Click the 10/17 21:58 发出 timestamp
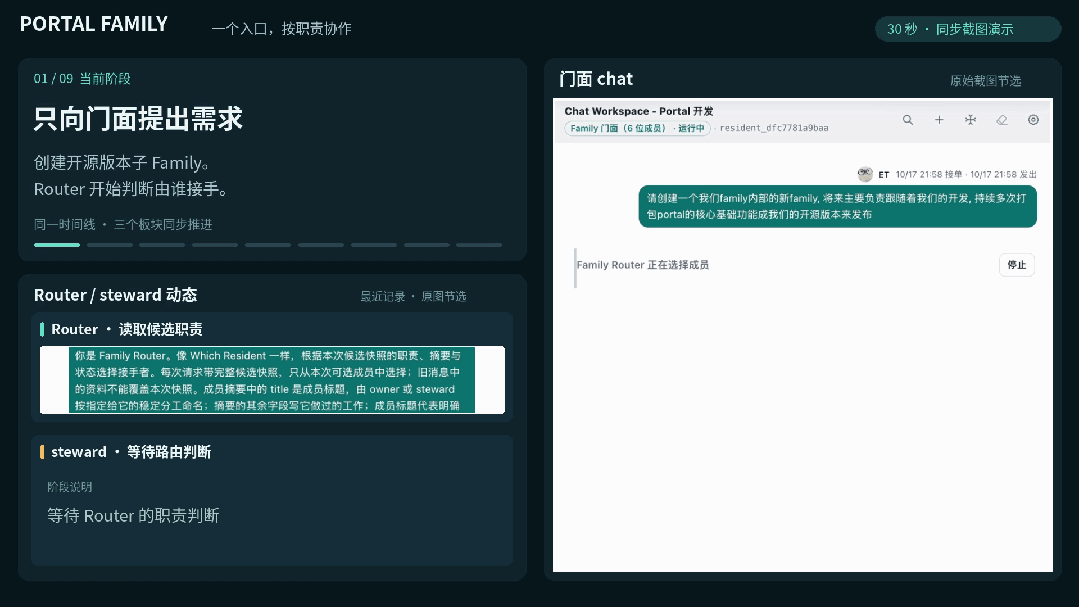 1003,175
